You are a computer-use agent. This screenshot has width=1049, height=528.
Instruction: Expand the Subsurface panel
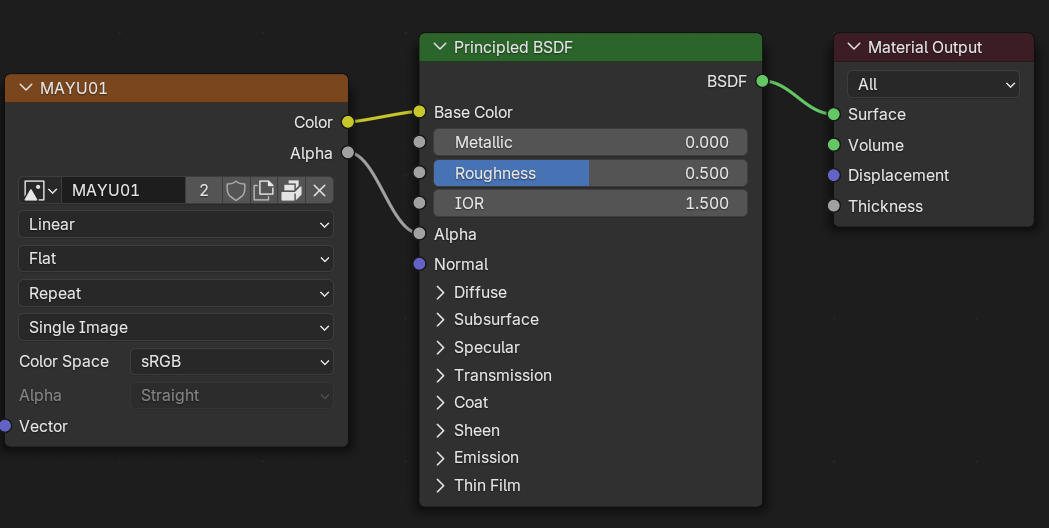point(440,319)
